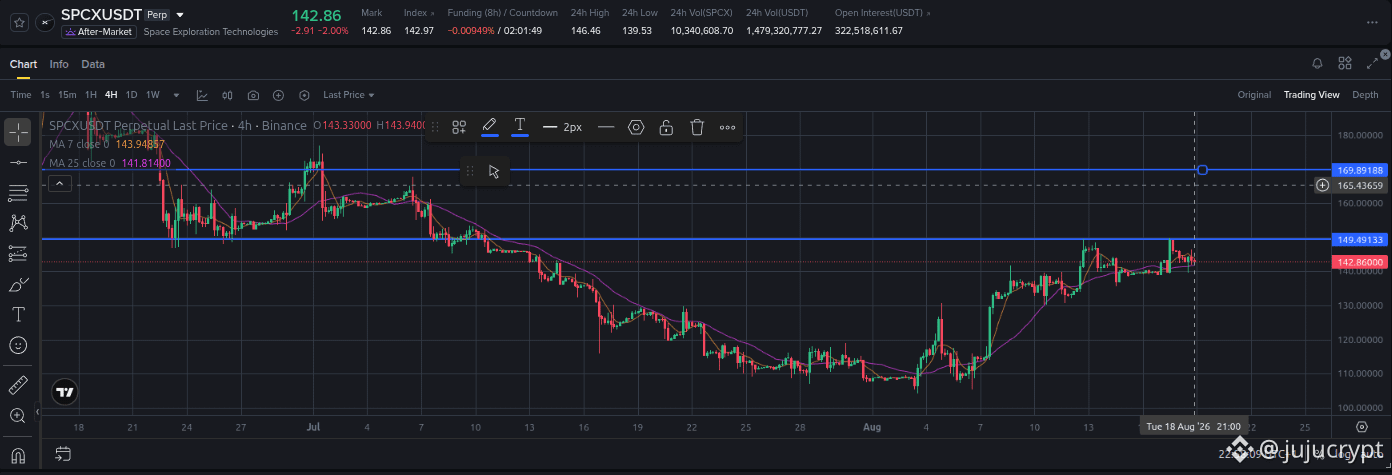
Task: Toggle lock on the selected drawing
Action: (x=666, y=127)
